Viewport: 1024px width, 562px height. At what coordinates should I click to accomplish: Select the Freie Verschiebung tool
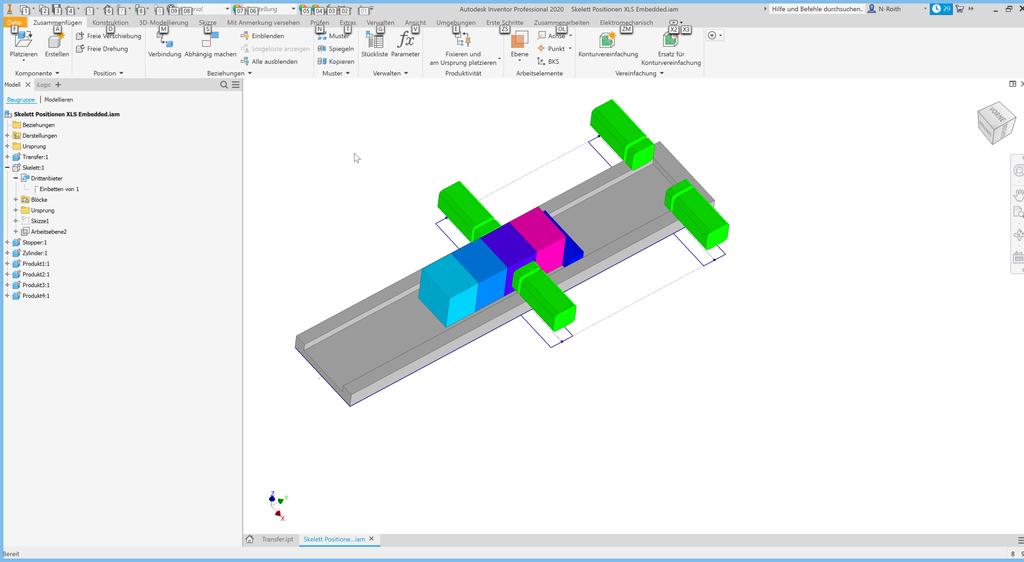(108, 36)
